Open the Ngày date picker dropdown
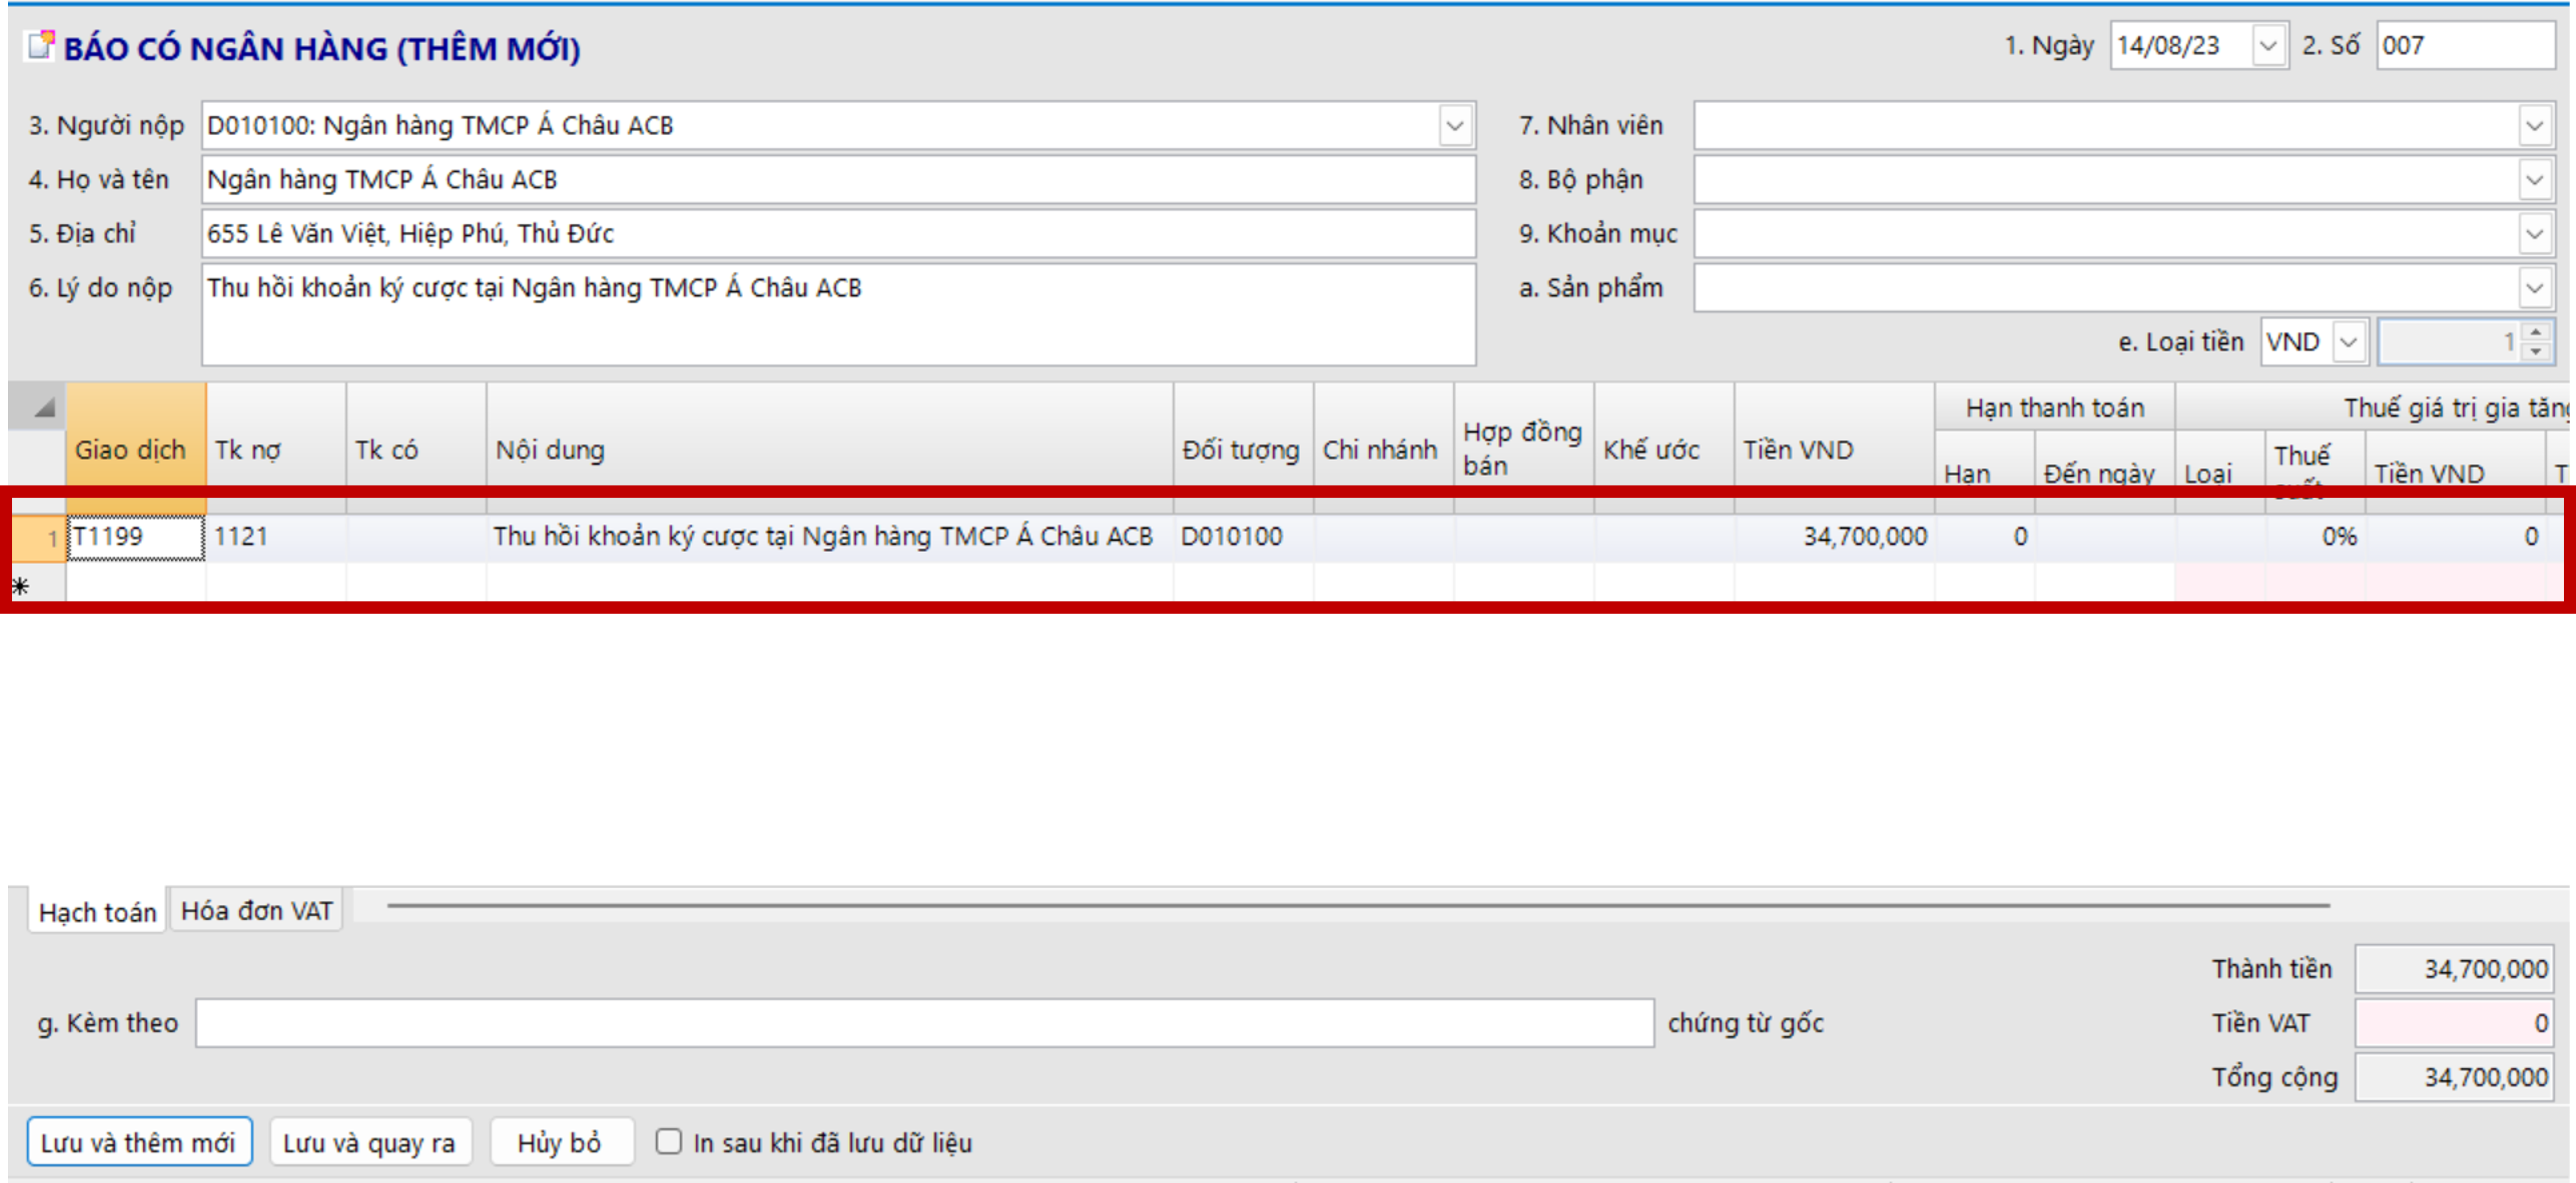 2267,46
